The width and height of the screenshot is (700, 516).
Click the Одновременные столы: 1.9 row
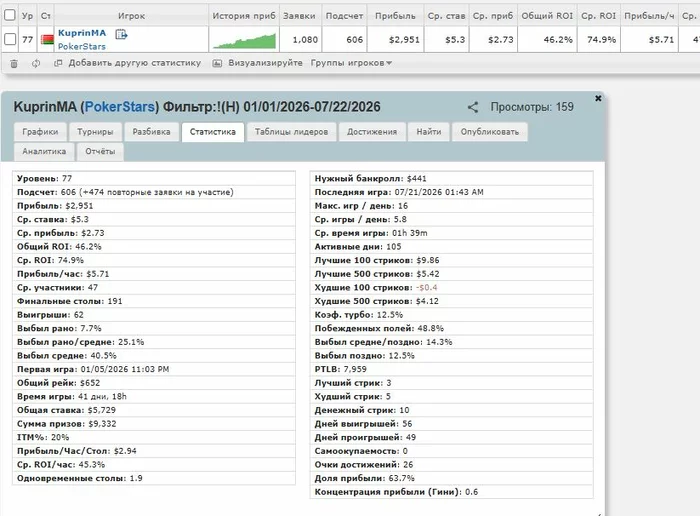tap(154, 478)
